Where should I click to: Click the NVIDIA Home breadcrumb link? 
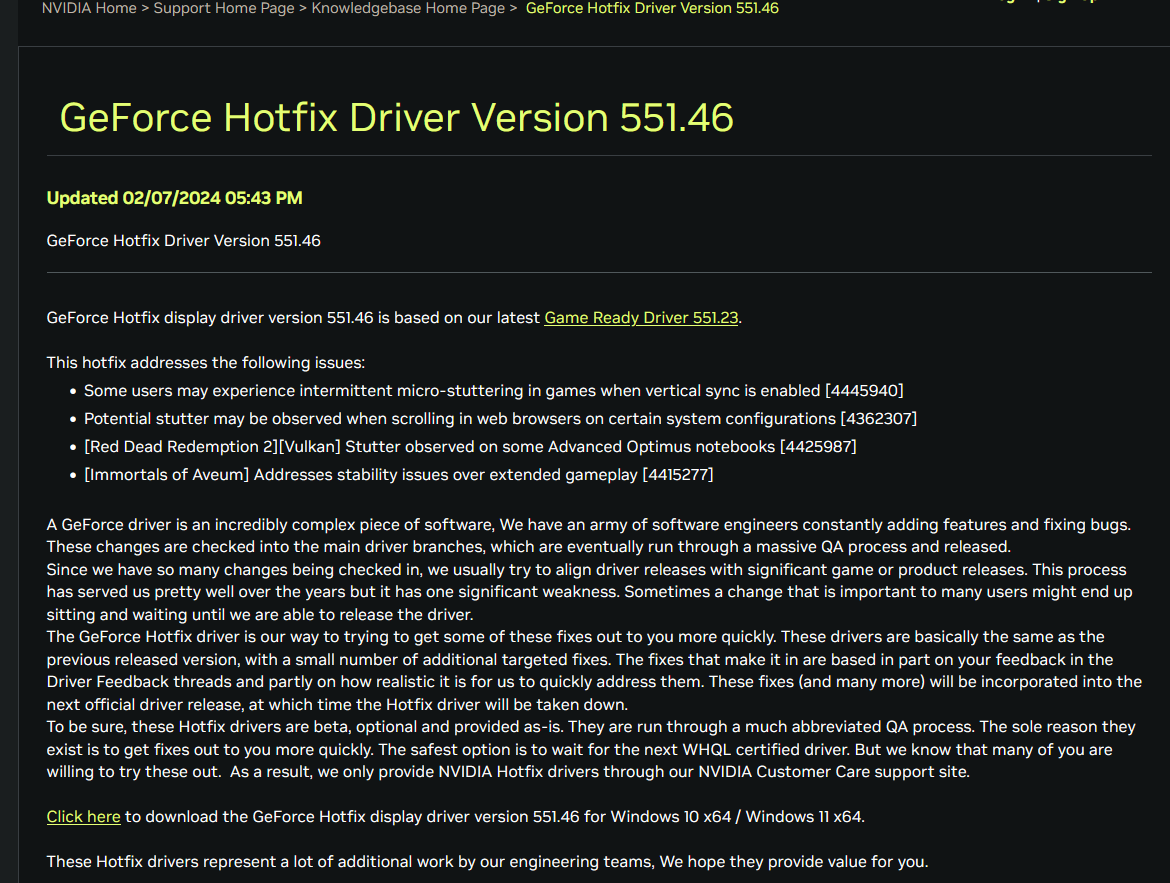coord(89,8)
